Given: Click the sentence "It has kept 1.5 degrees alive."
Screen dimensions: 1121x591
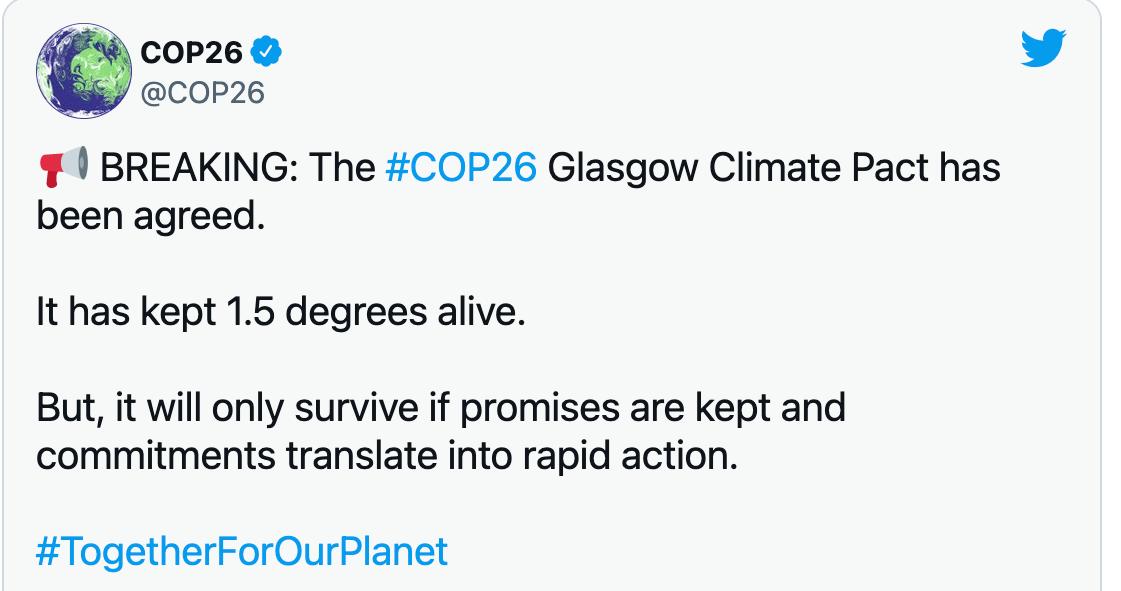Looking at the screenshot, I should click(279, 312).
